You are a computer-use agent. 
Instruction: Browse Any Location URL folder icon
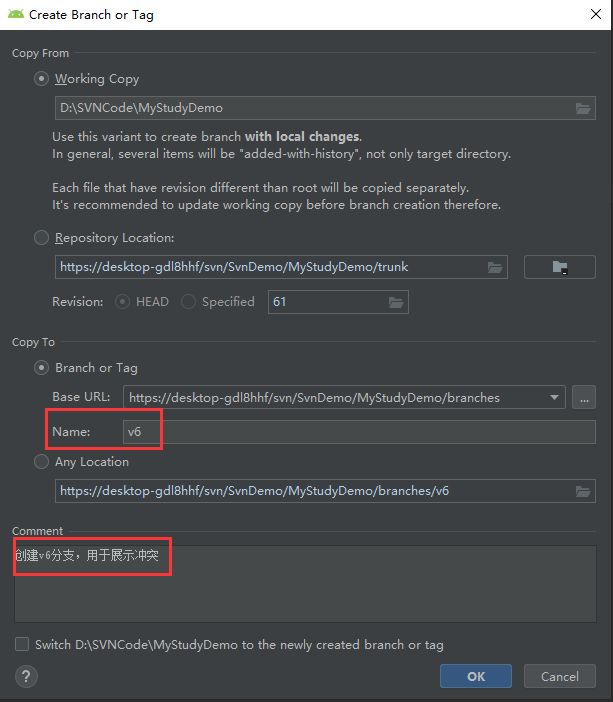(583, 492)
